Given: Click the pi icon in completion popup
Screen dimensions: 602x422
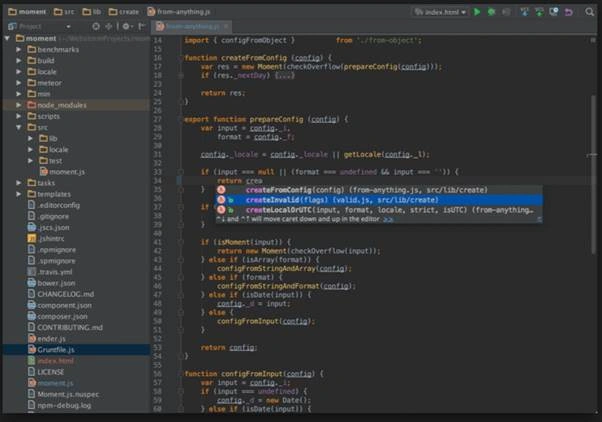Looking at the screenshot, I should pos(539,219).
